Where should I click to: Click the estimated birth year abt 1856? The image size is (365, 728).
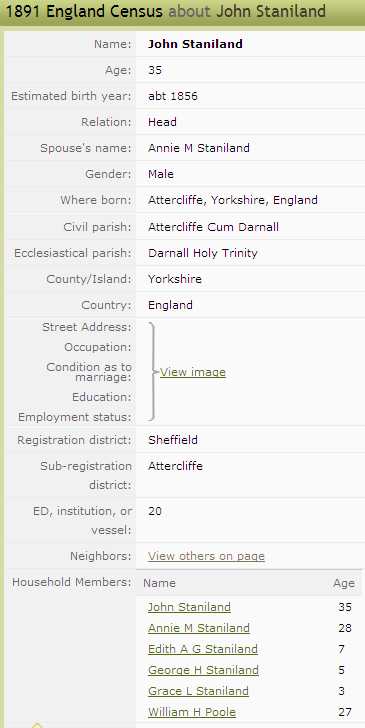[x=173, y=96]
